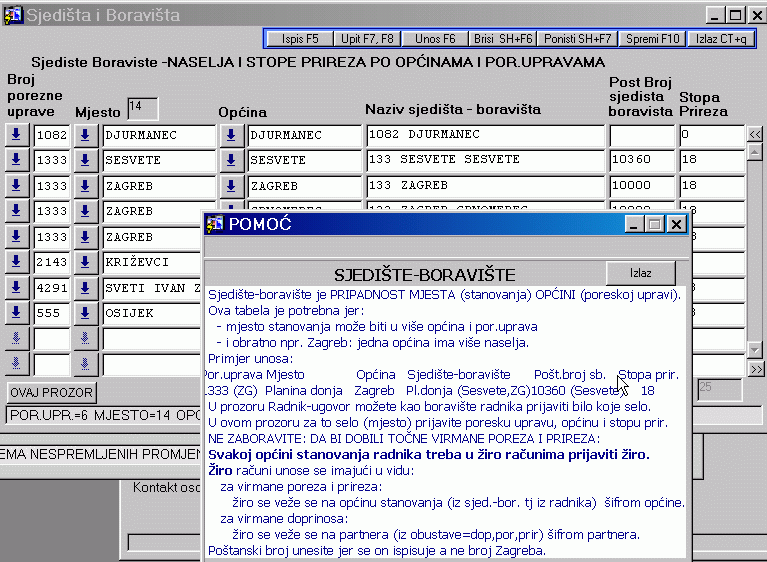This screenshot has width=767, height=562.
Task: Select Općina field containing SESVETE
Action: [304, 160]
